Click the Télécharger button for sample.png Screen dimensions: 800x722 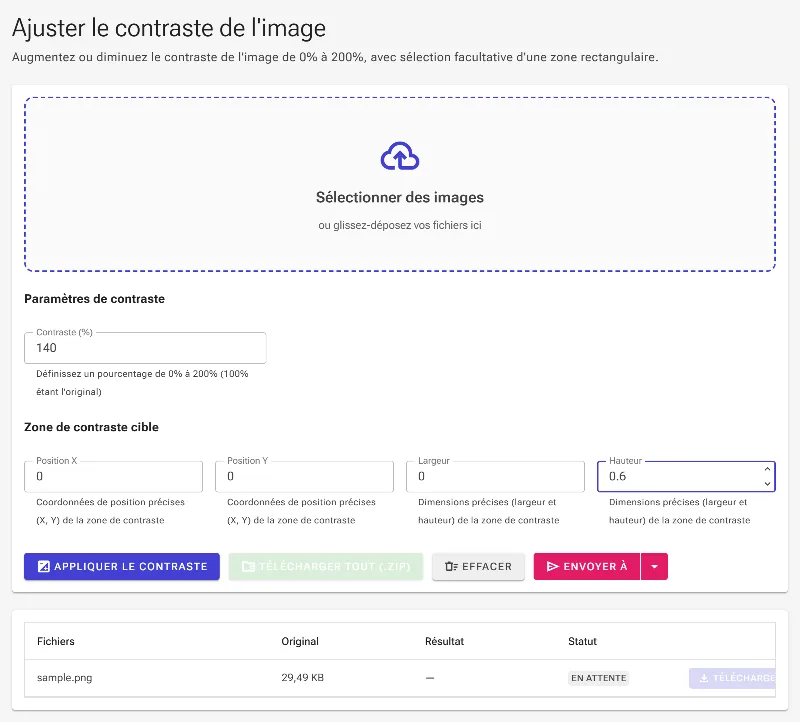click(732, 678)
